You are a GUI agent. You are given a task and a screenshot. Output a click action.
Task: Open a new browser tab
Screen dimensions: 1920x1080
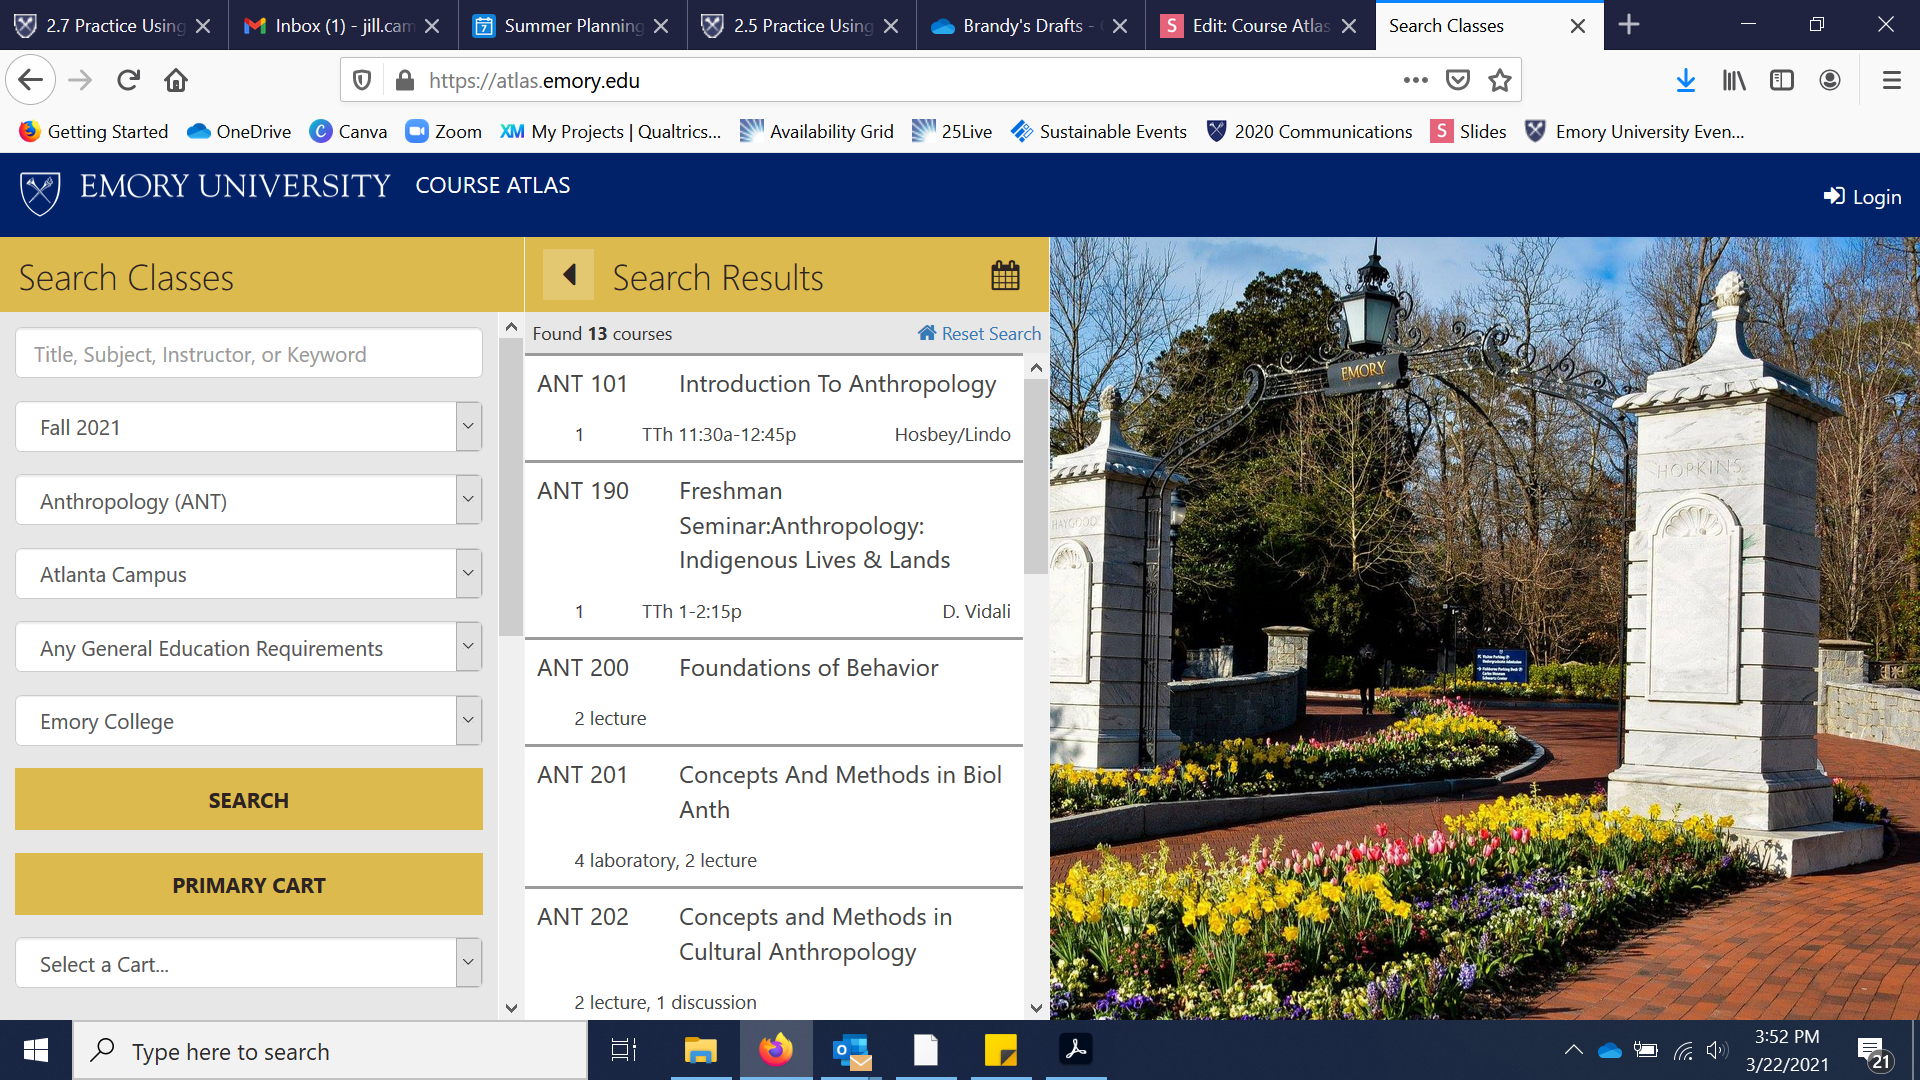(x=1629, y=24)
